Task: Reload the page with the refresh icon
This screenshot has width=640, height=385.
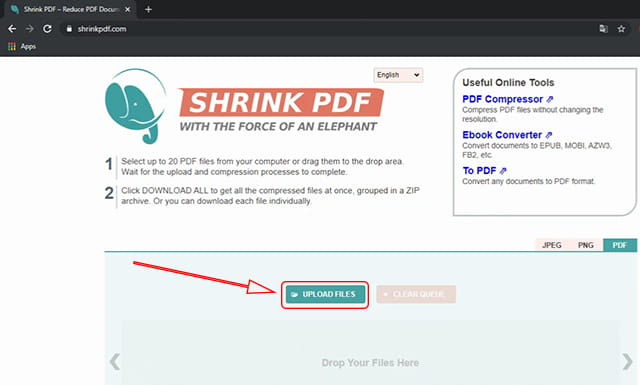Action: pos(47,29)
